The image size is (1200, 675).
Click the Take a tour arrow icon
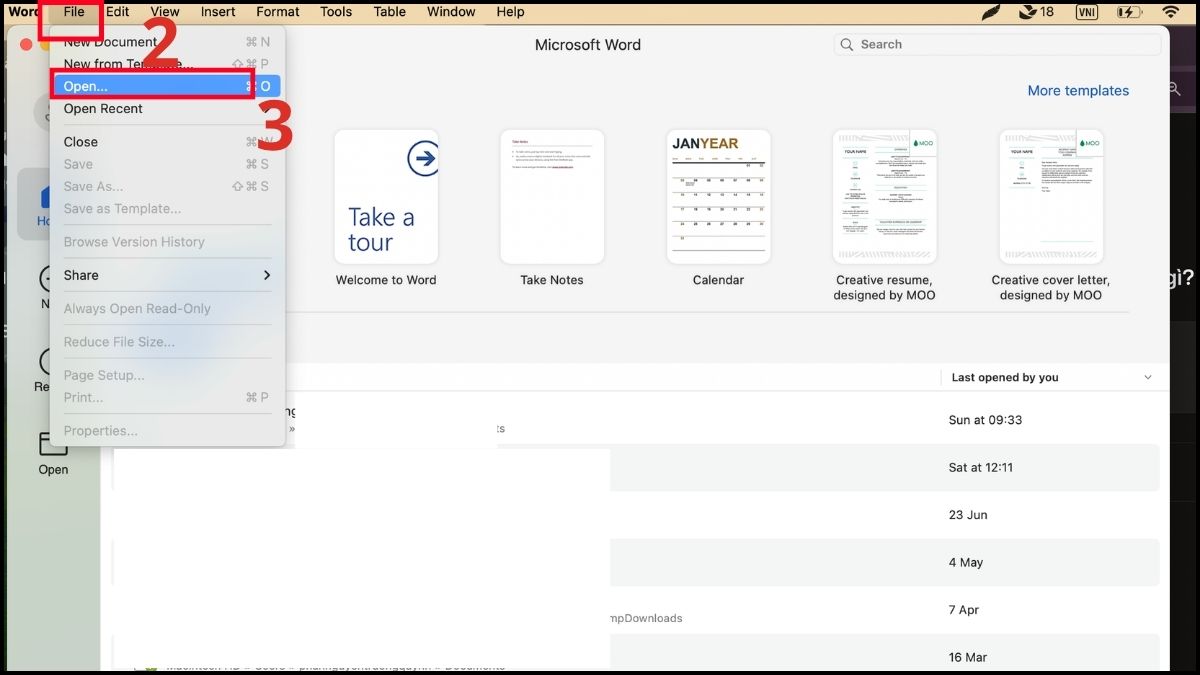(x=424, y=158)
